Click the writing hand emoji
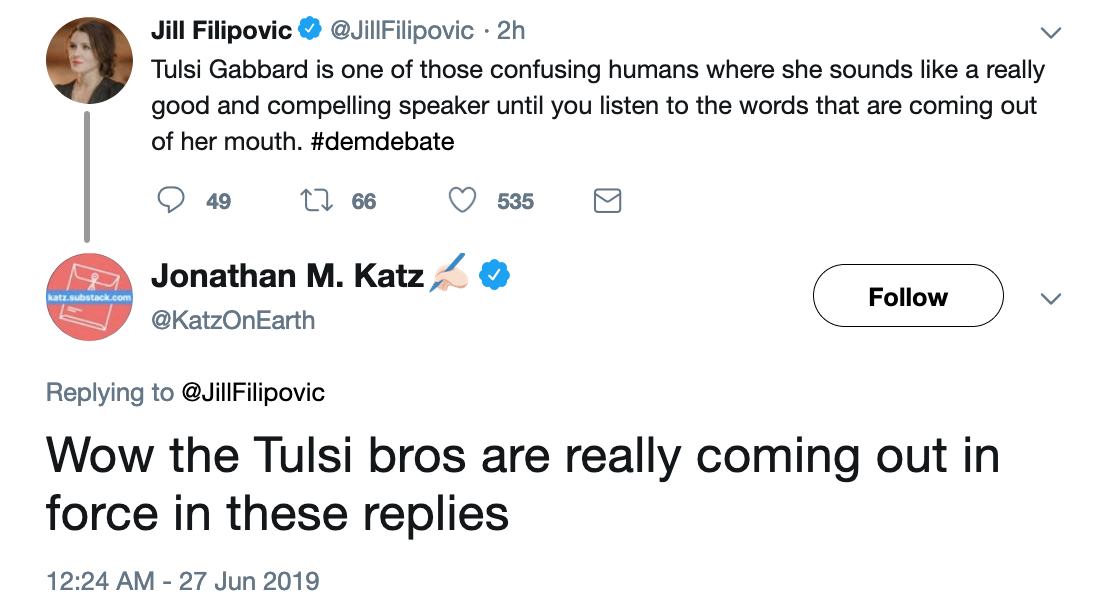Viewport: 1114px width, 616px height. point(449,274)
